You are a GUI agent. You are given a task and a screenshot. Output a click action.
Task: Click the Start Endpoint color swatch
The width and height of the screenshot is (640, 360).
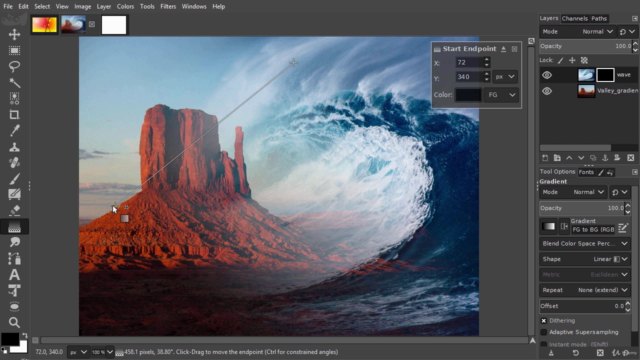(468, 95)
